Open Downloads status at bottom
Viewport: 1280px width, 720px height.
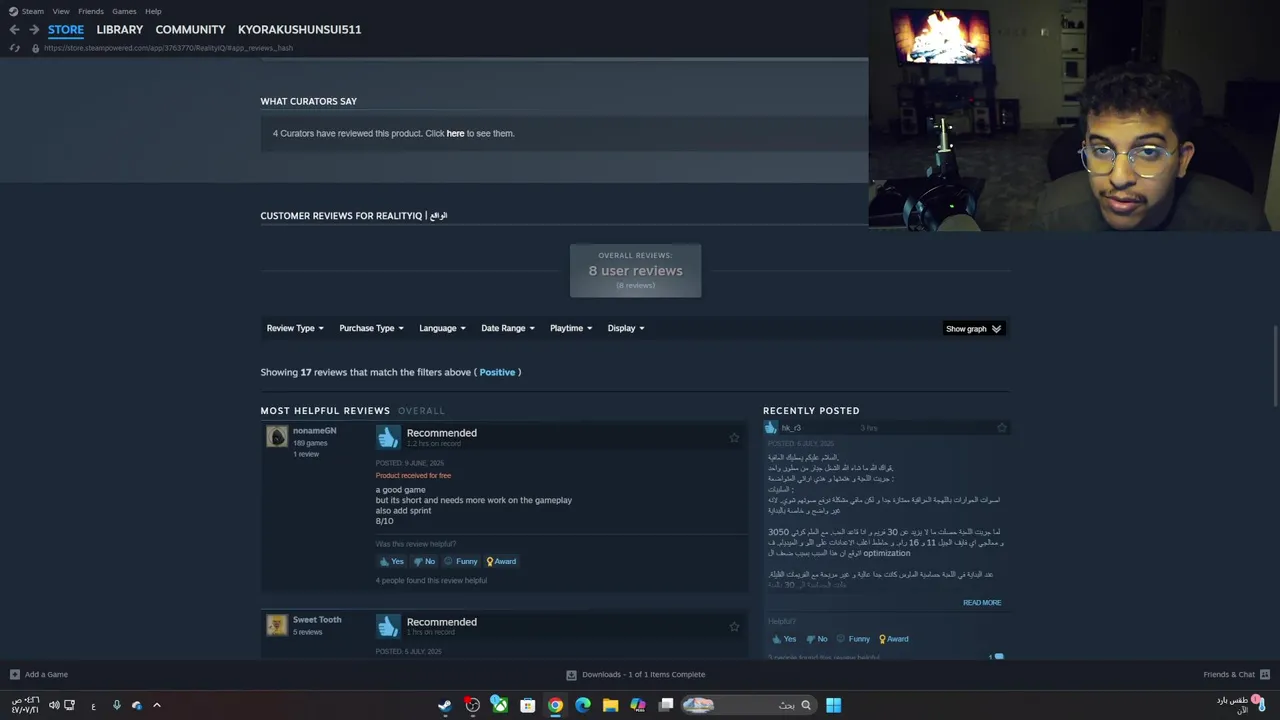[636, 674]
